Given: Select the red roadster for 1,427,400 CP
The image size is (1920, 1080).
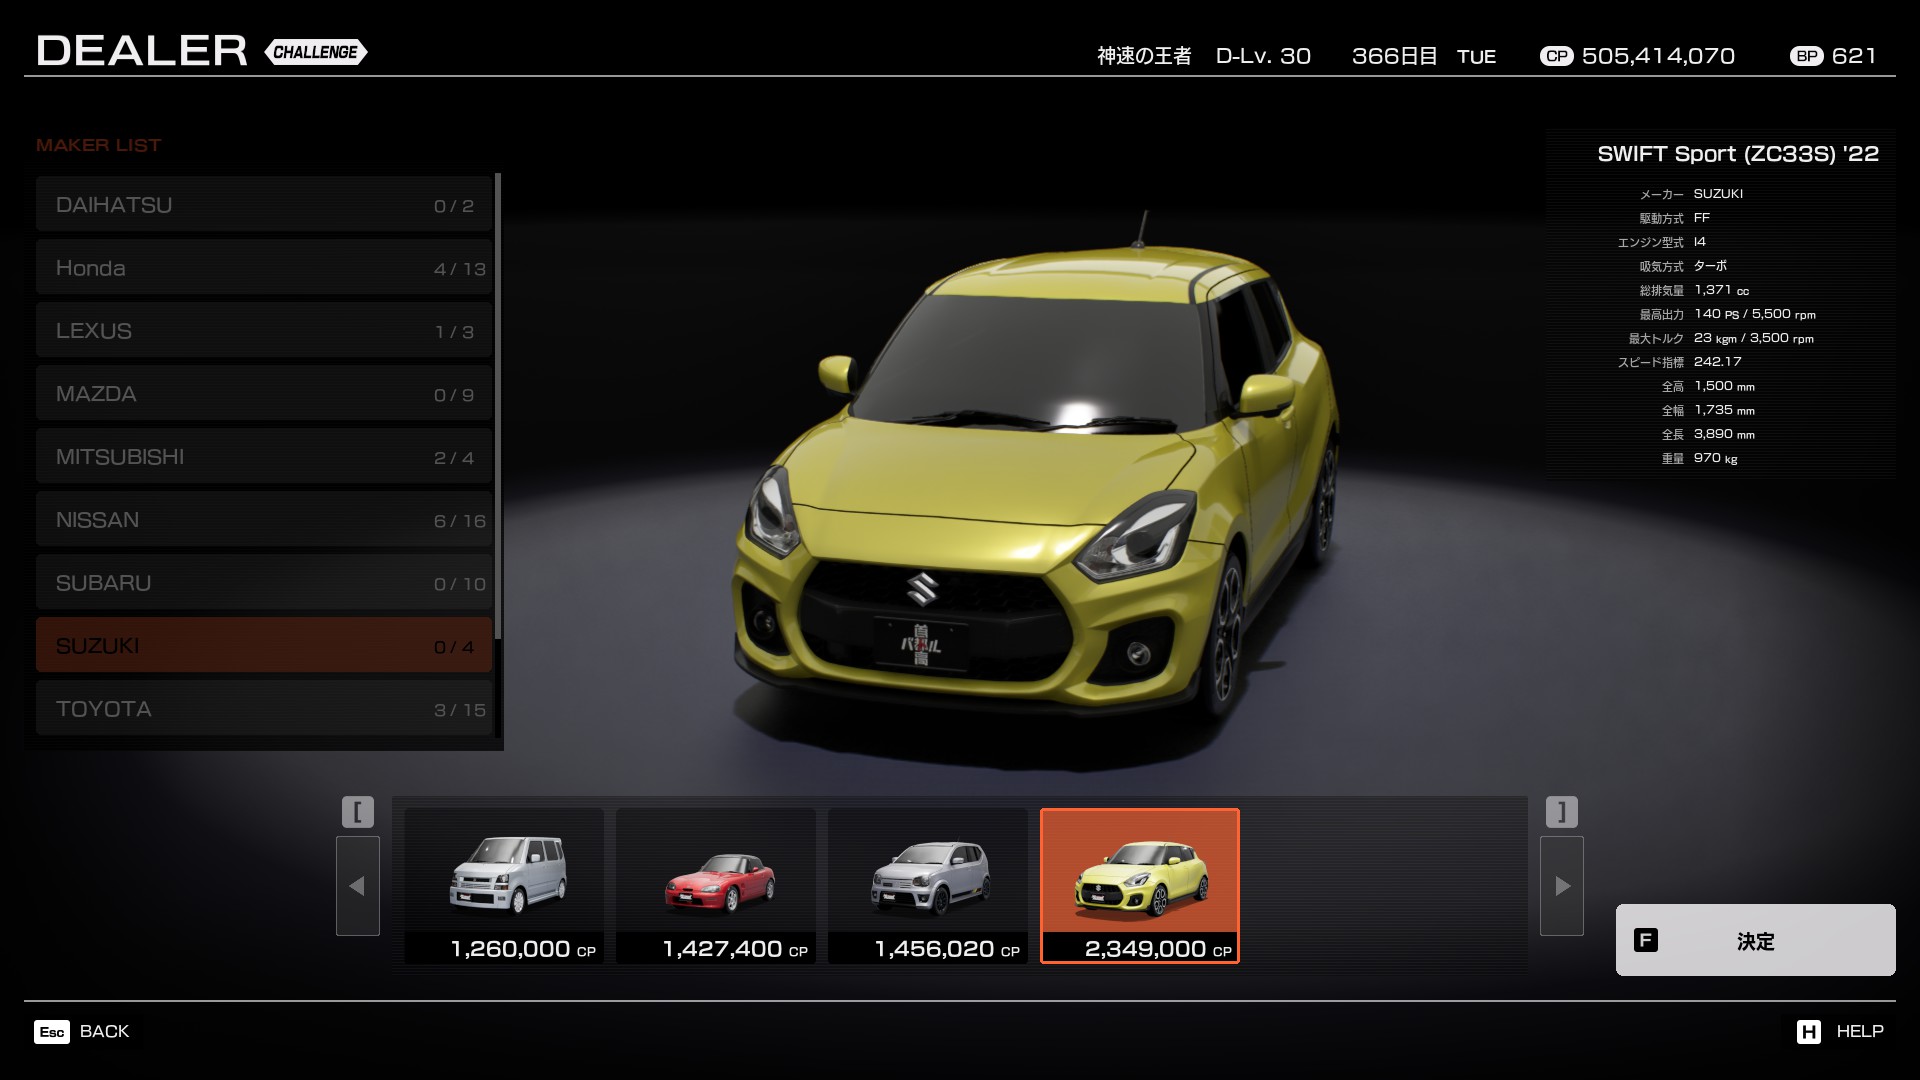Looking at the screenshot, I should 716,885.
